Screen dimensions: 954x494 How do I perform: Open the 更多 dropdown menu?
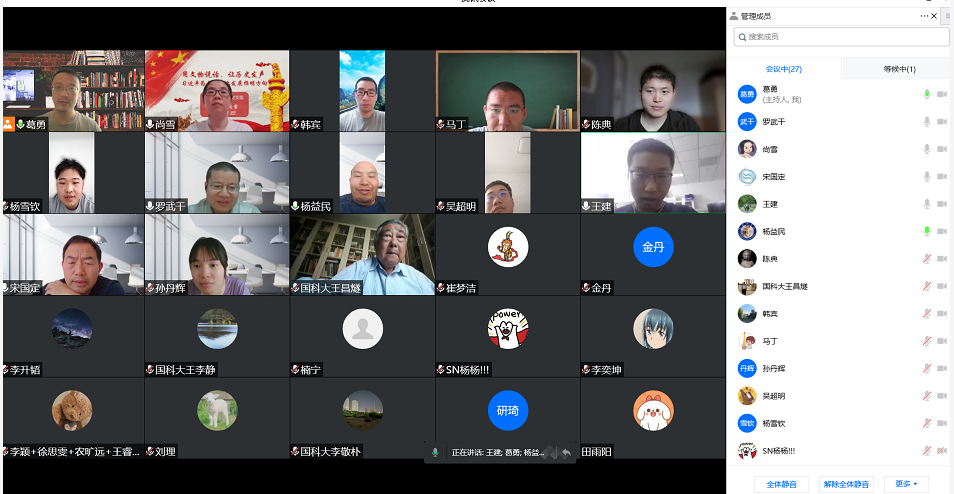[906, 484]
